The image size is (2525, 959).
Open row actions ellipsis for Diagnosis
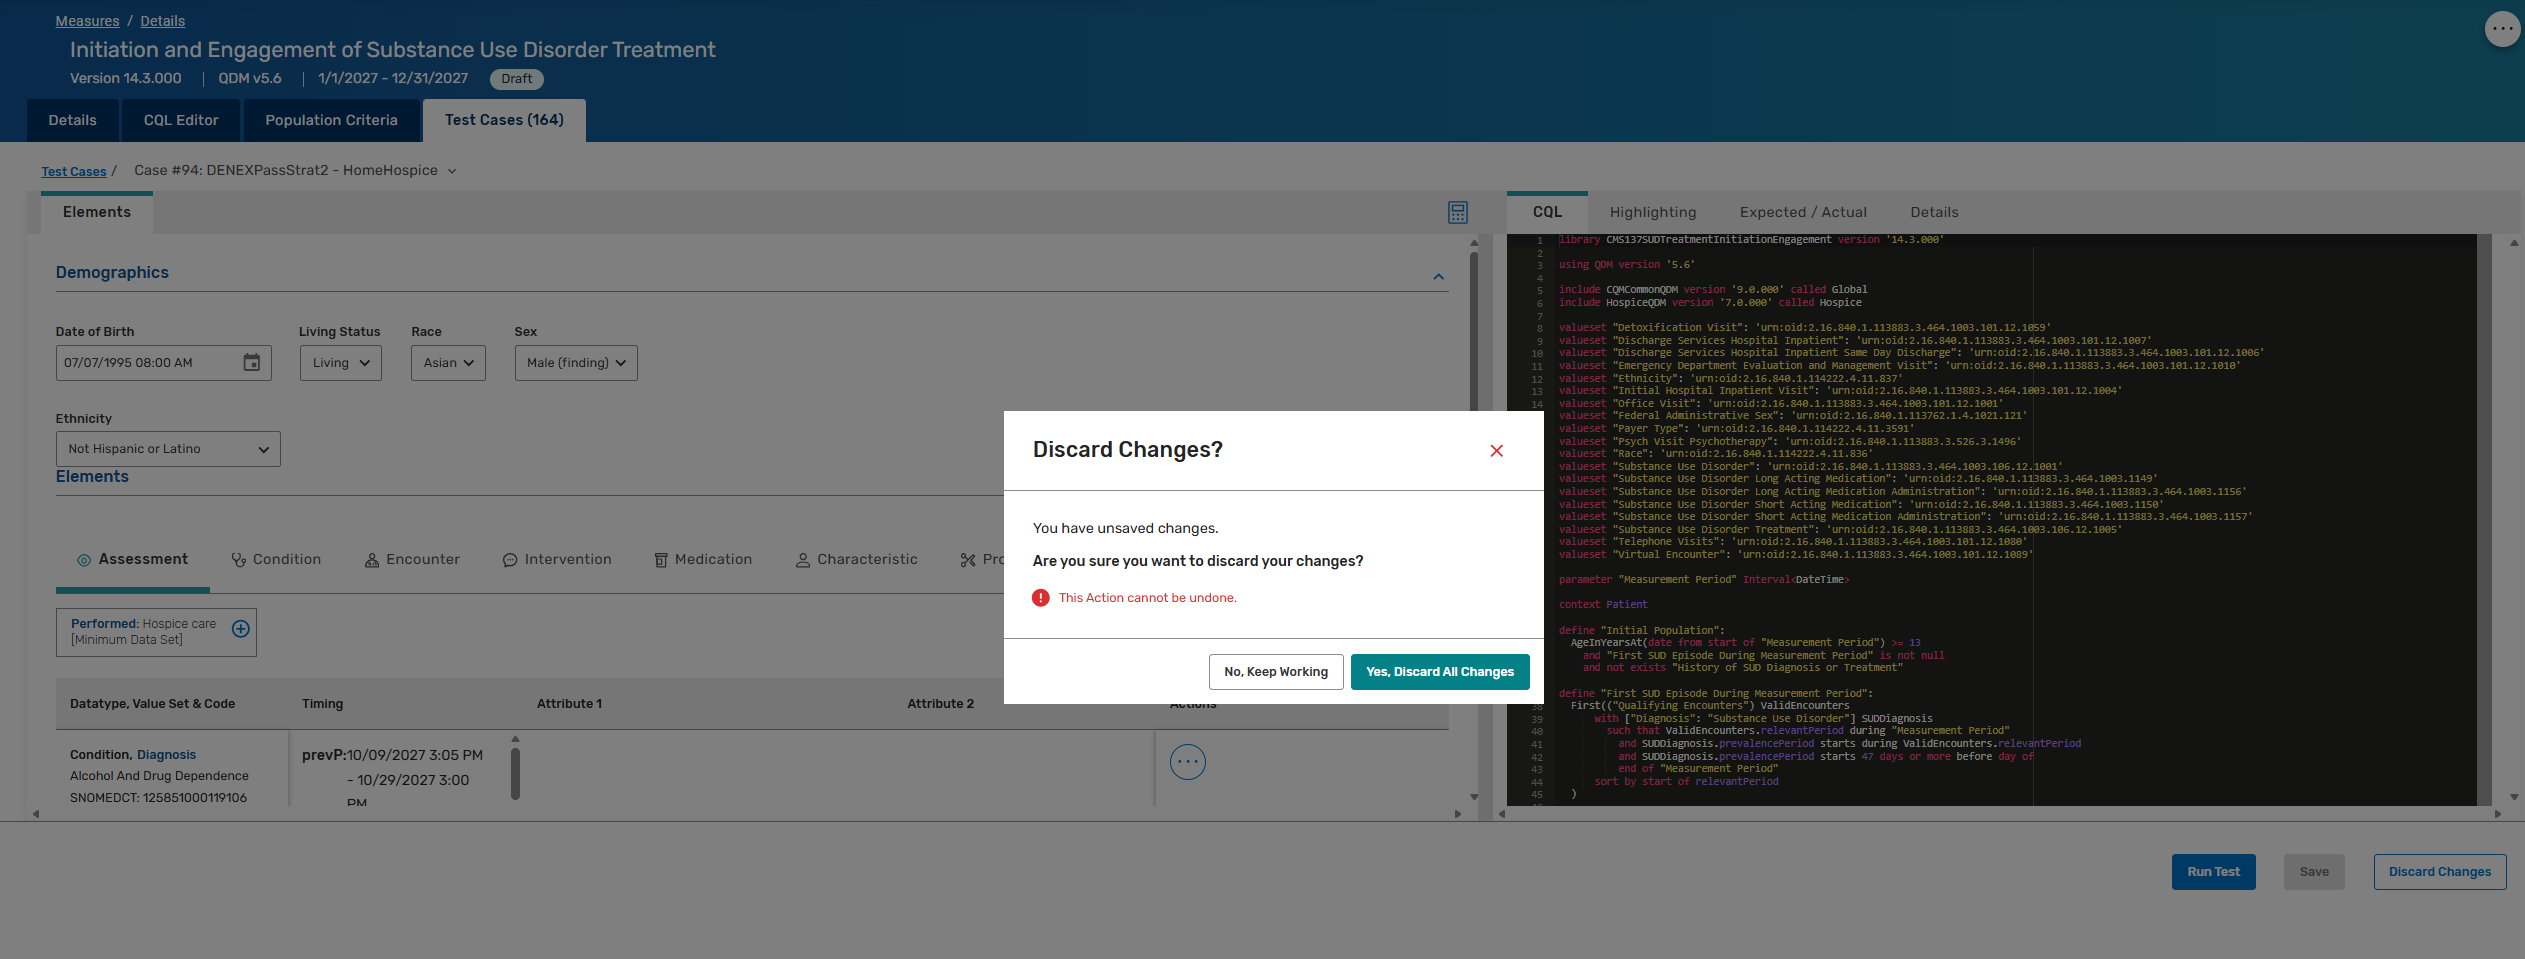pyautogui.click(x=1187, y=762)
